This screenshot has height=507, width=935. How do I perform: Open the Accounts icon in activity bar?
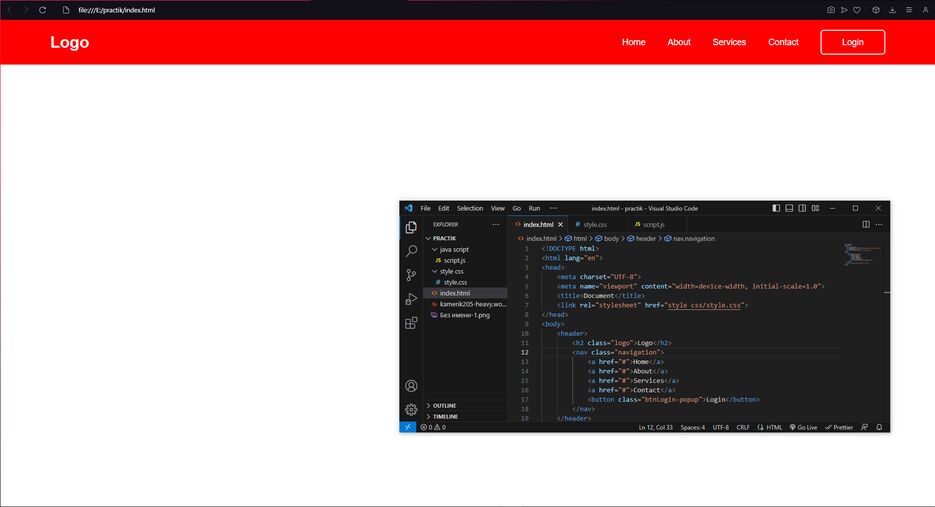pyautogui.click(x=411, y=386)
